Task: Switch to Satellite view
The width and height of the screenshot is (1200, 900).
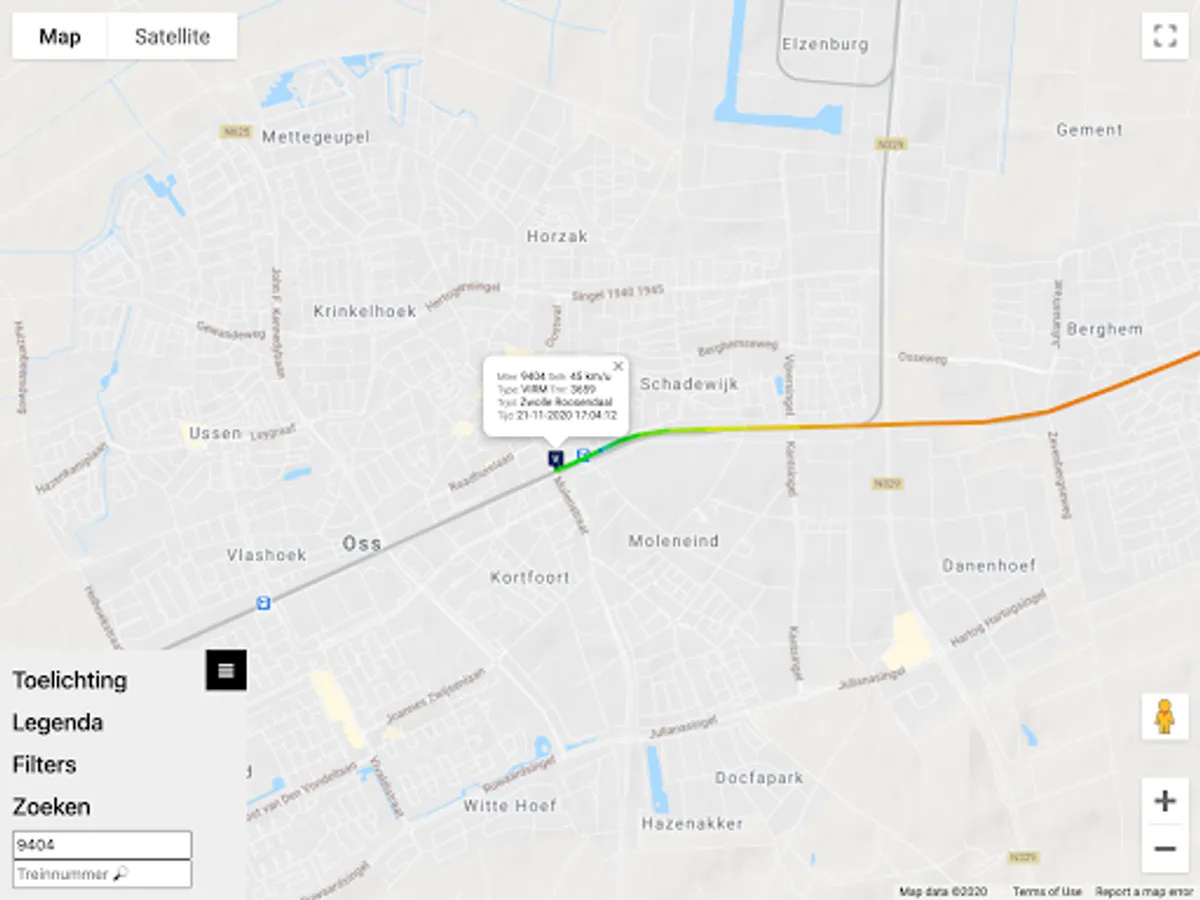Action: point(172,37)
